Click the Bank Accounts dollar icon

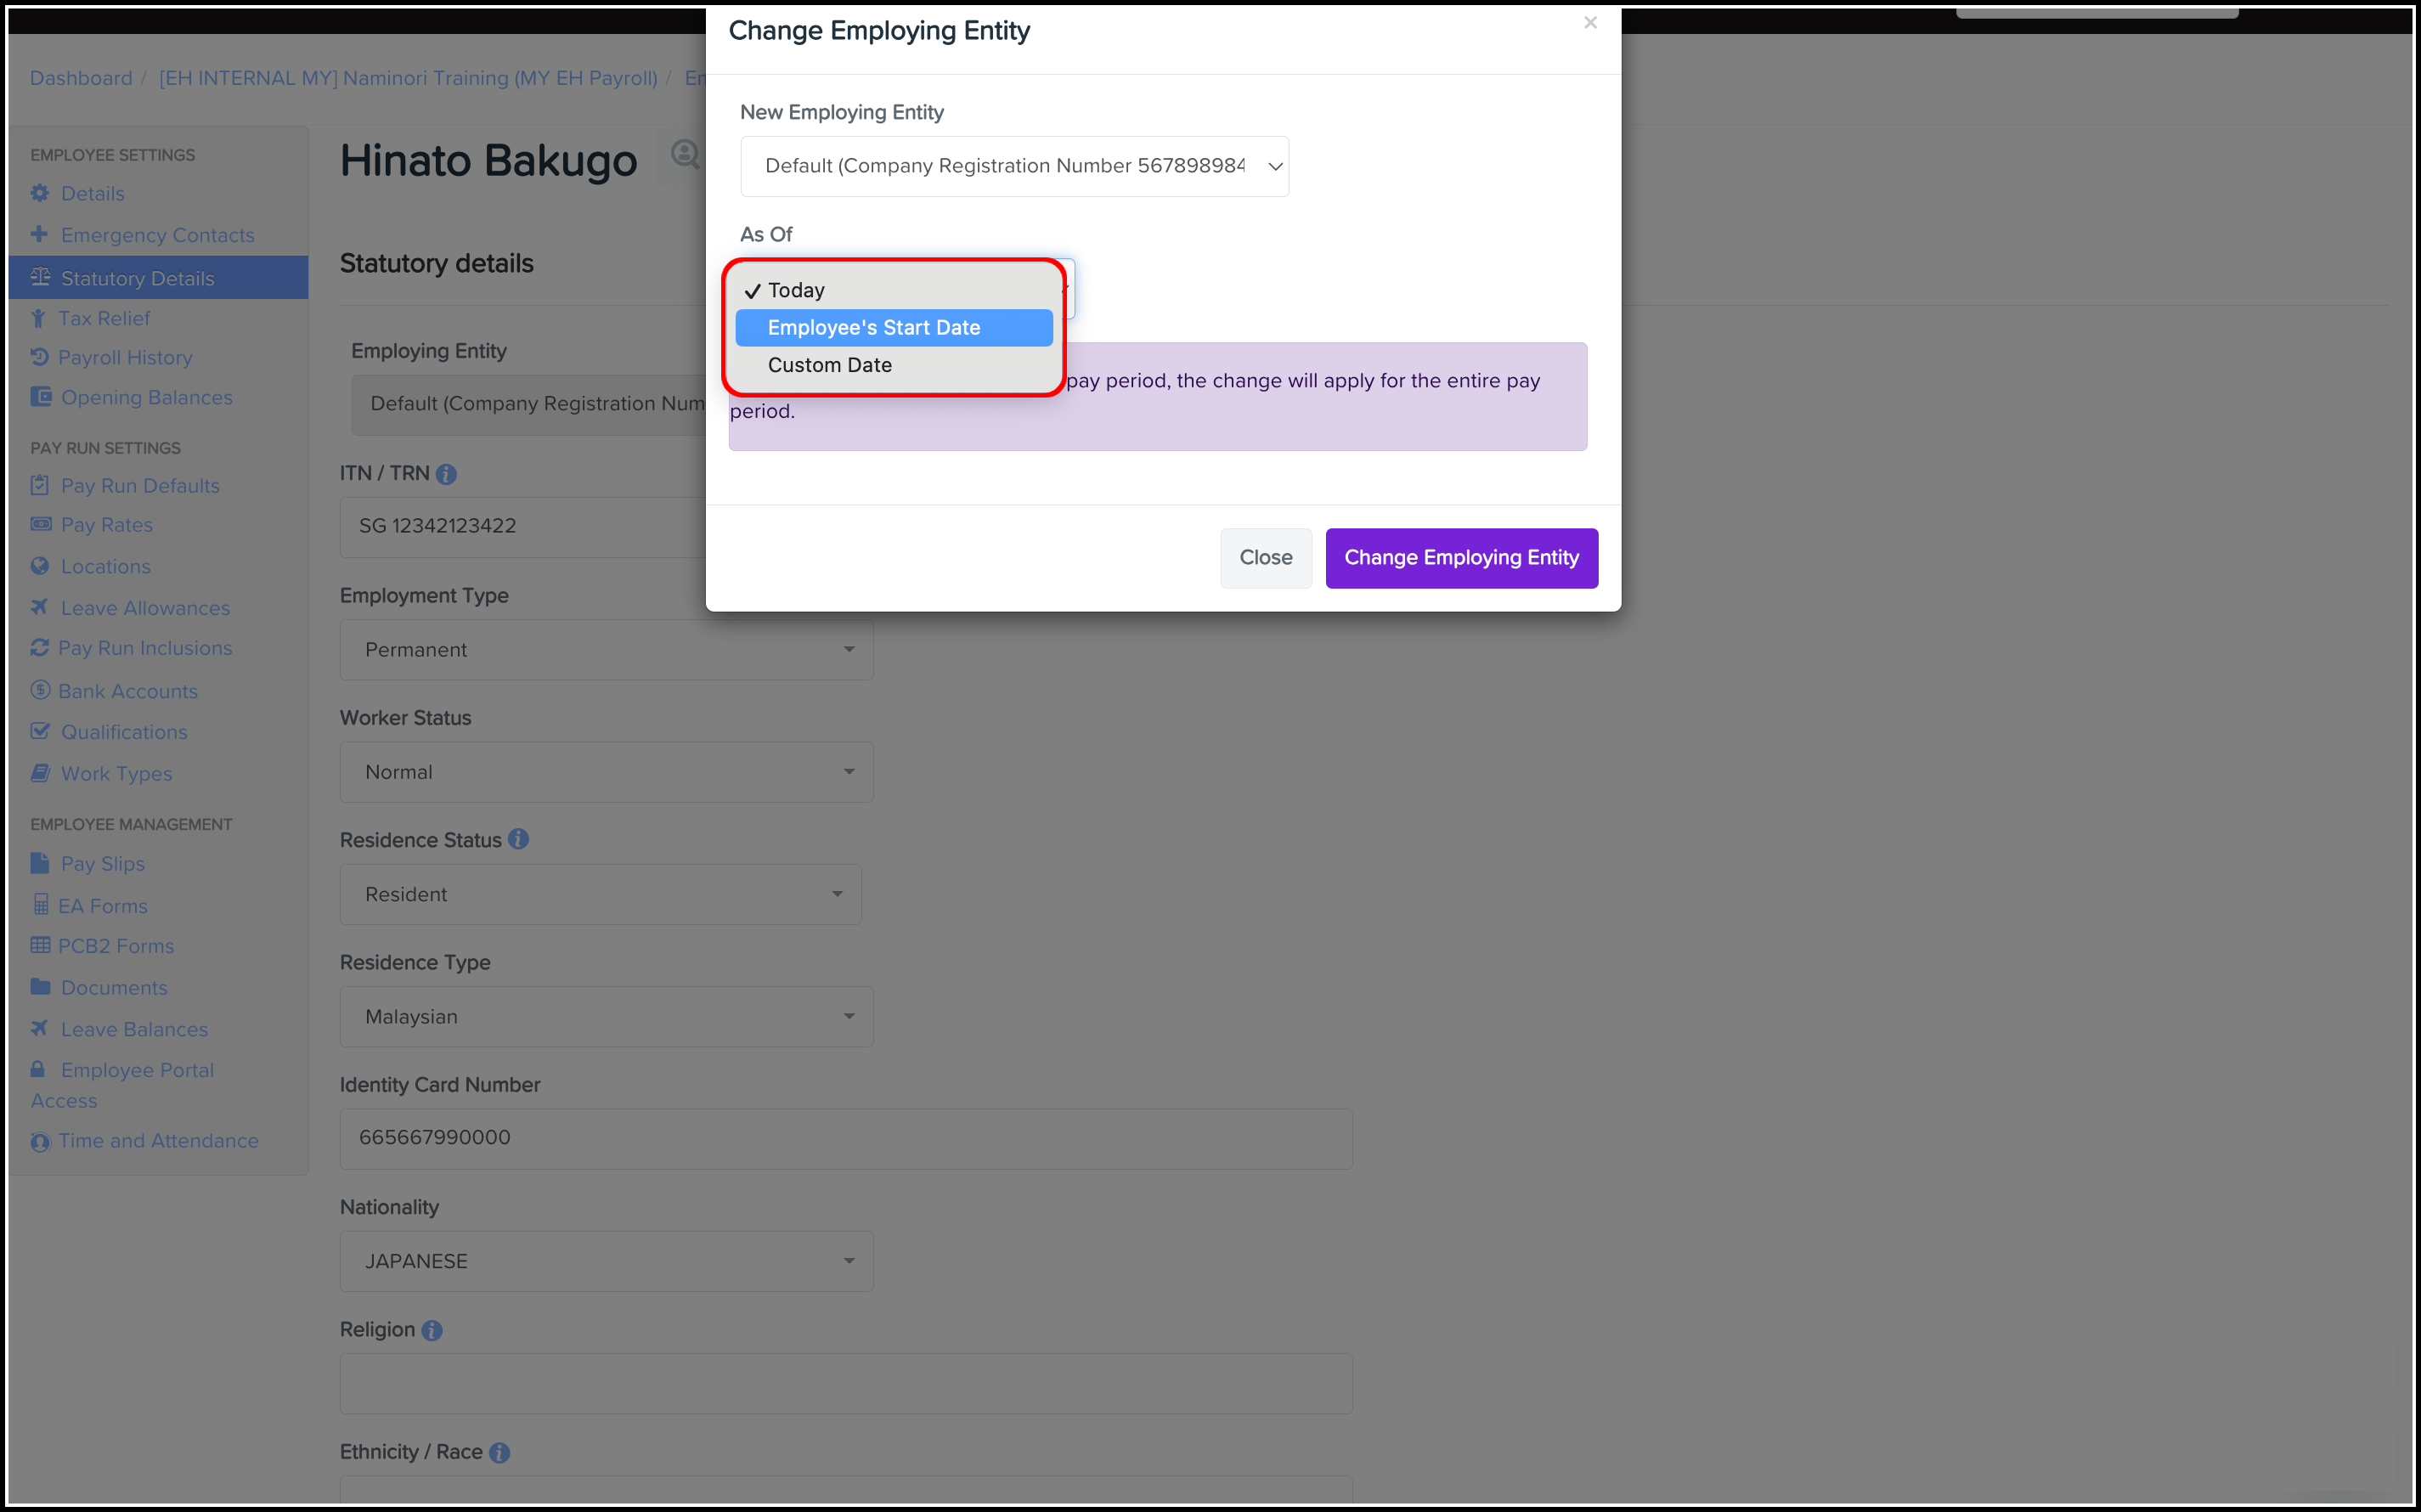[40, 690]
